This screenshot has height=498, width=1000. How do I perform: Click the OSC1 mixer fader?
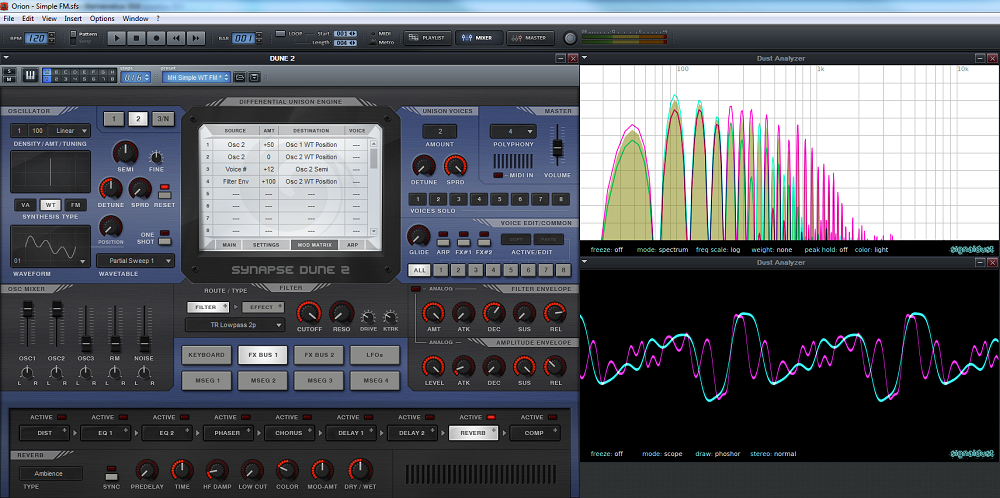(x=27, y=310)
